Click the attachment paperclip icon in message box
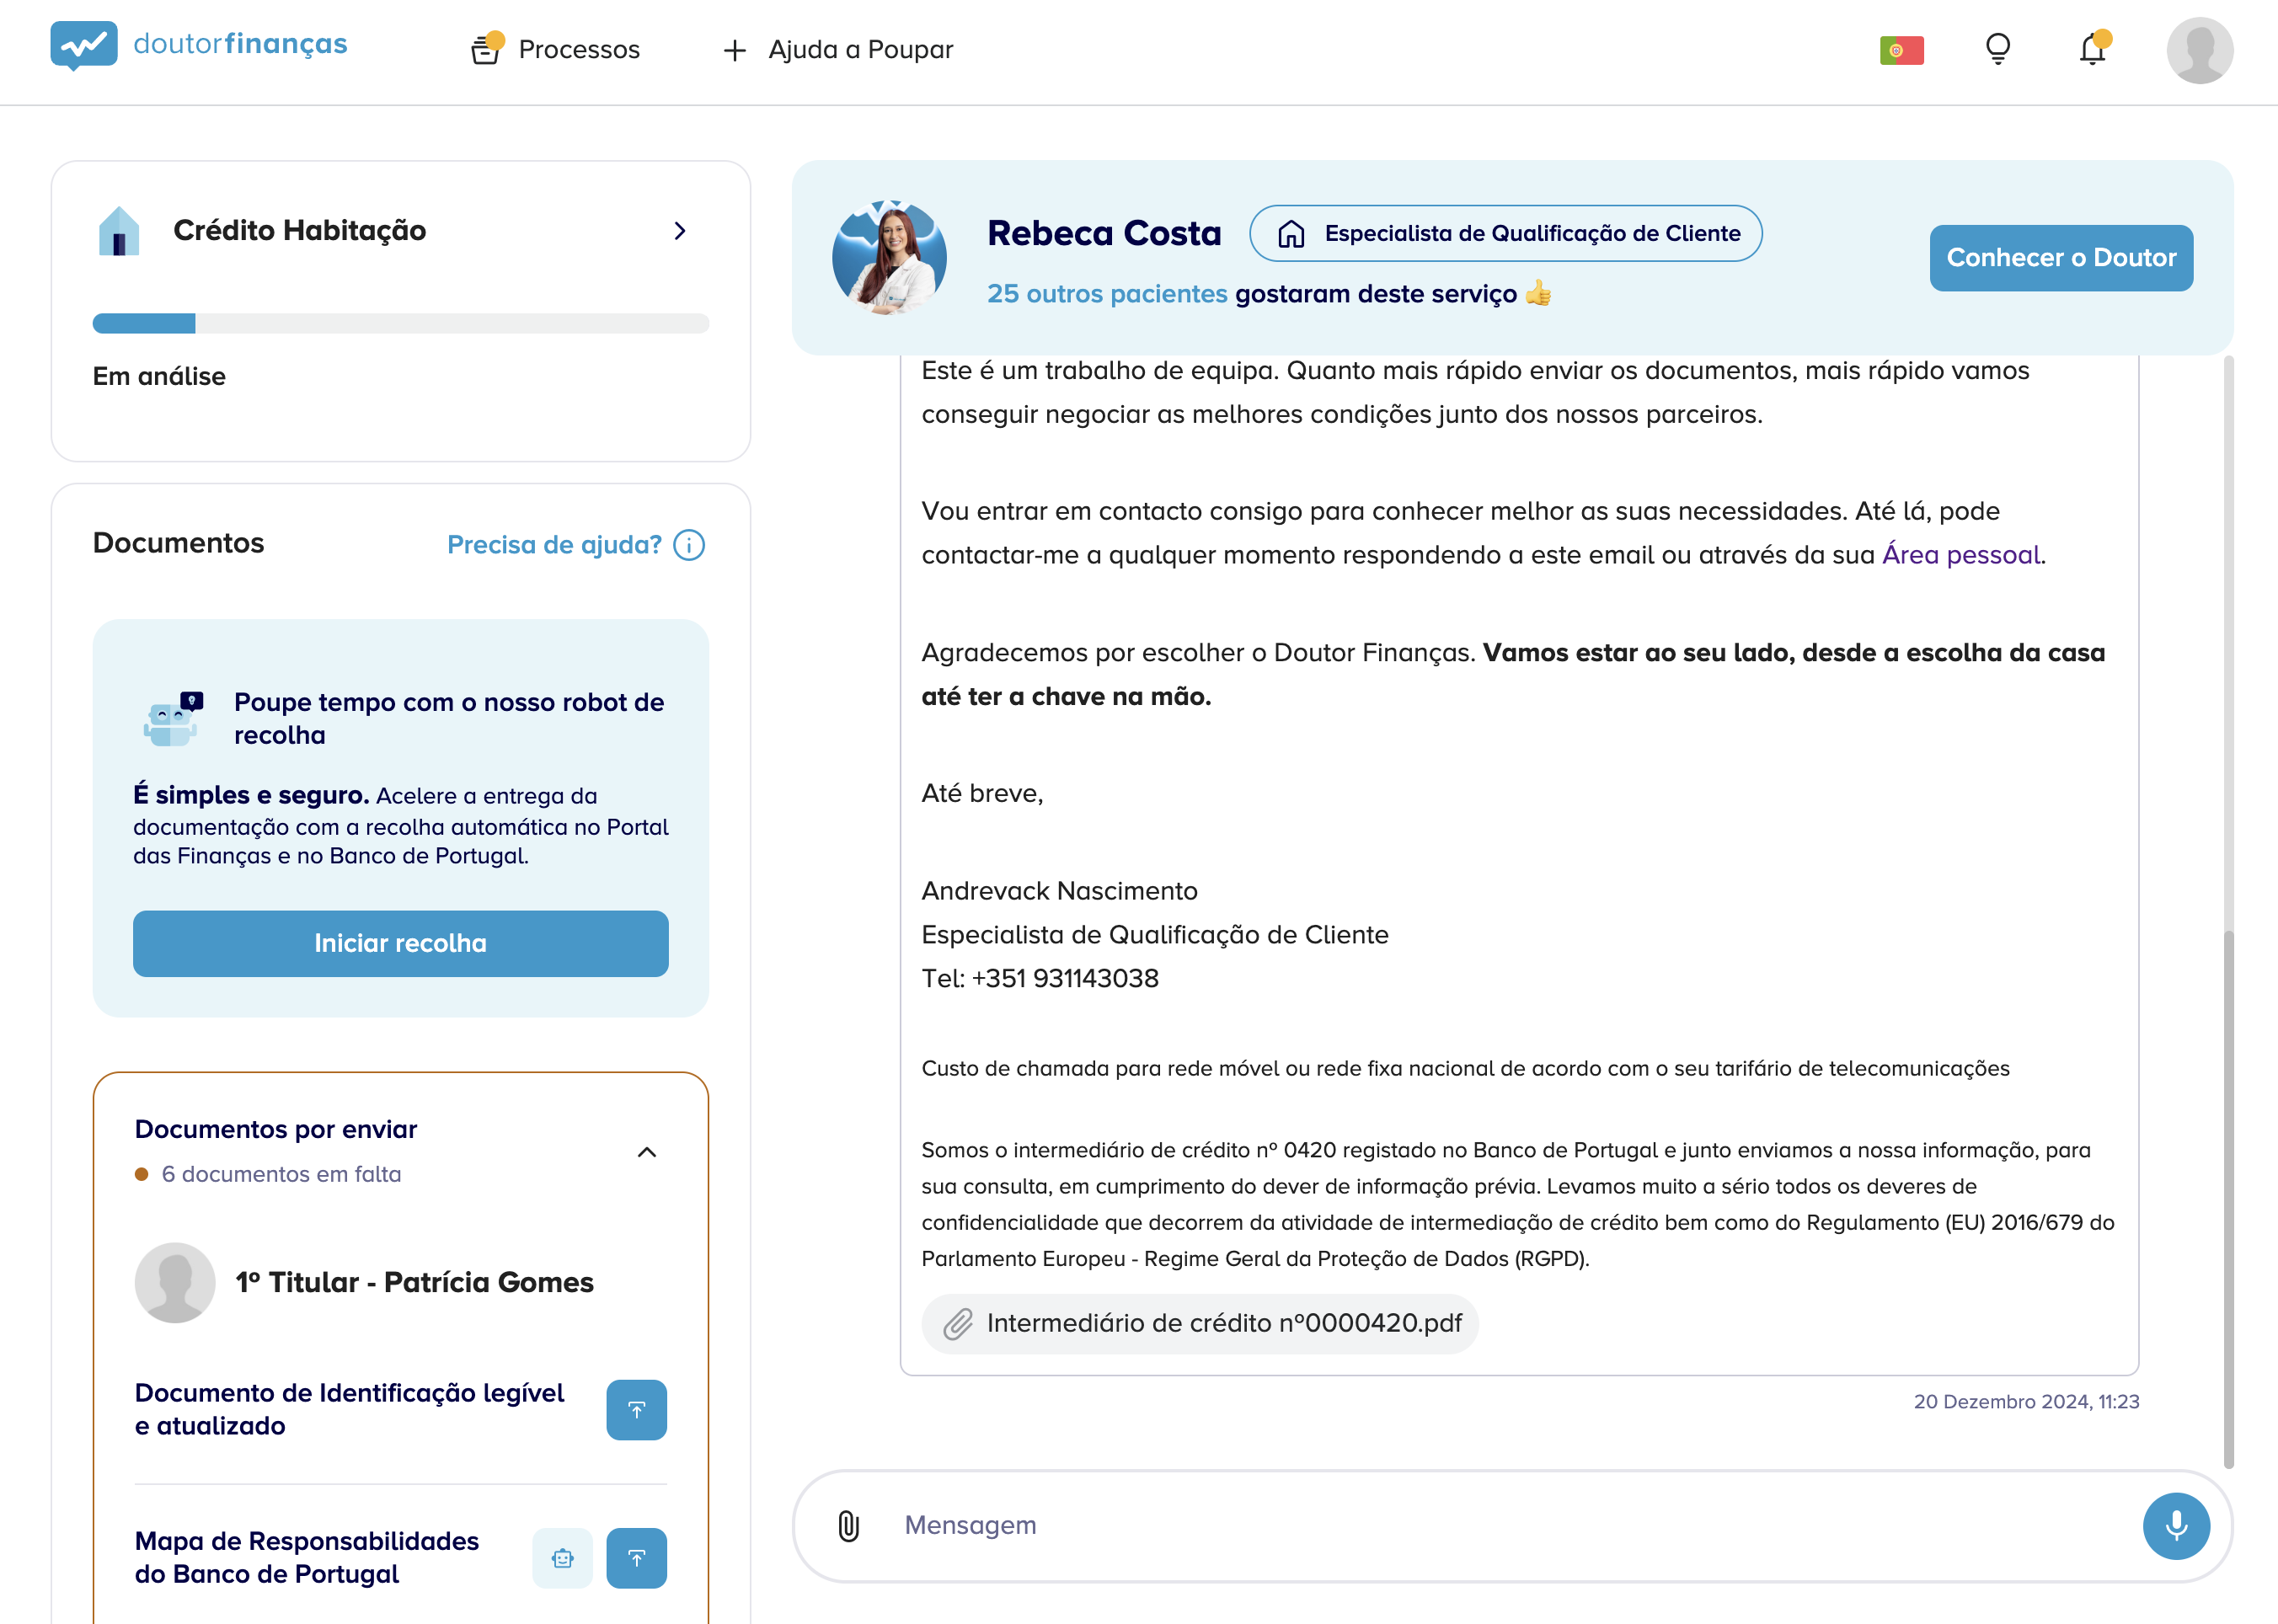 [848, 1525]
